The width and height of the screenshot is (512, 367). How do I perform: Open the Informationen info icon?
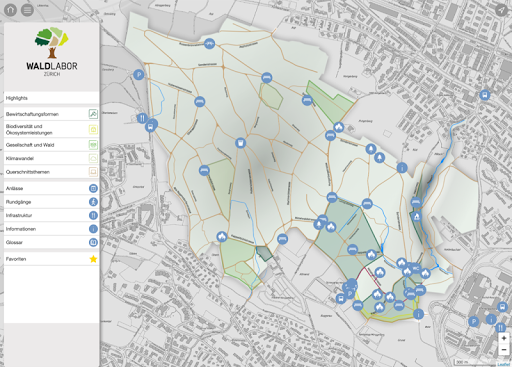tap(93, 229)
